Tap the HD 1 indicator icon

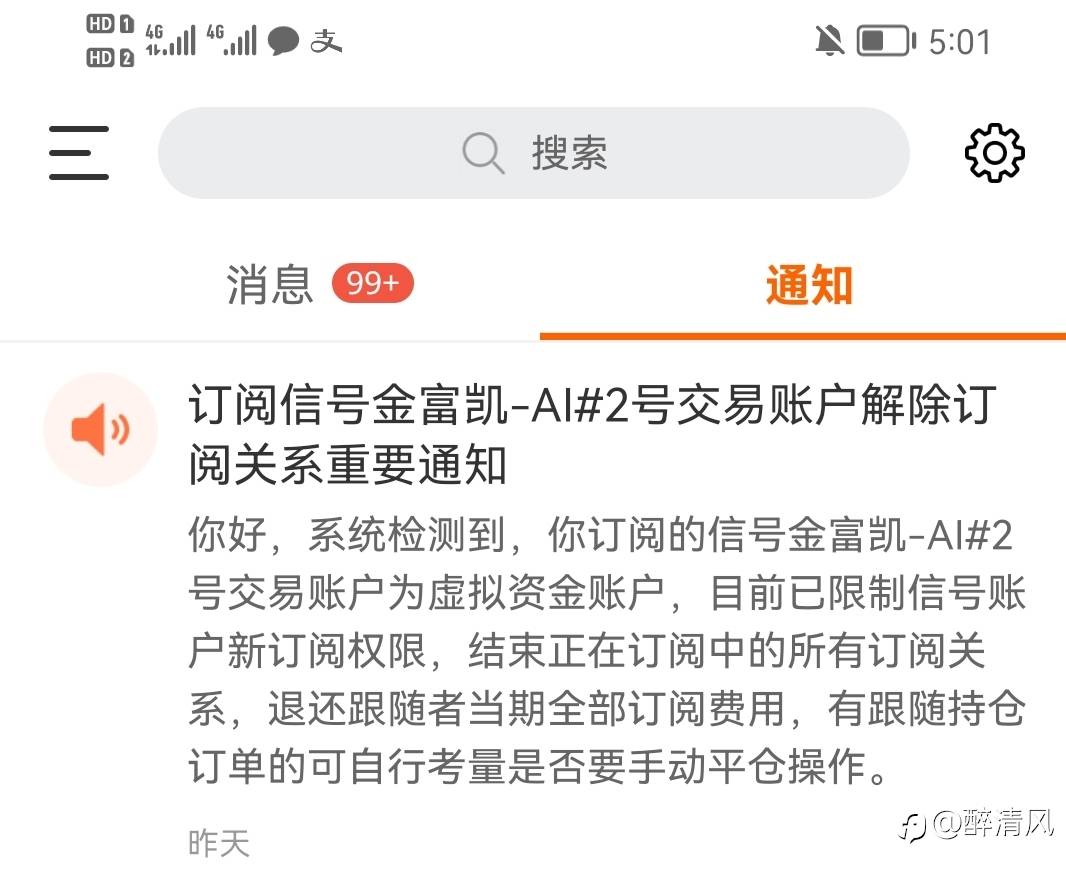110,24
